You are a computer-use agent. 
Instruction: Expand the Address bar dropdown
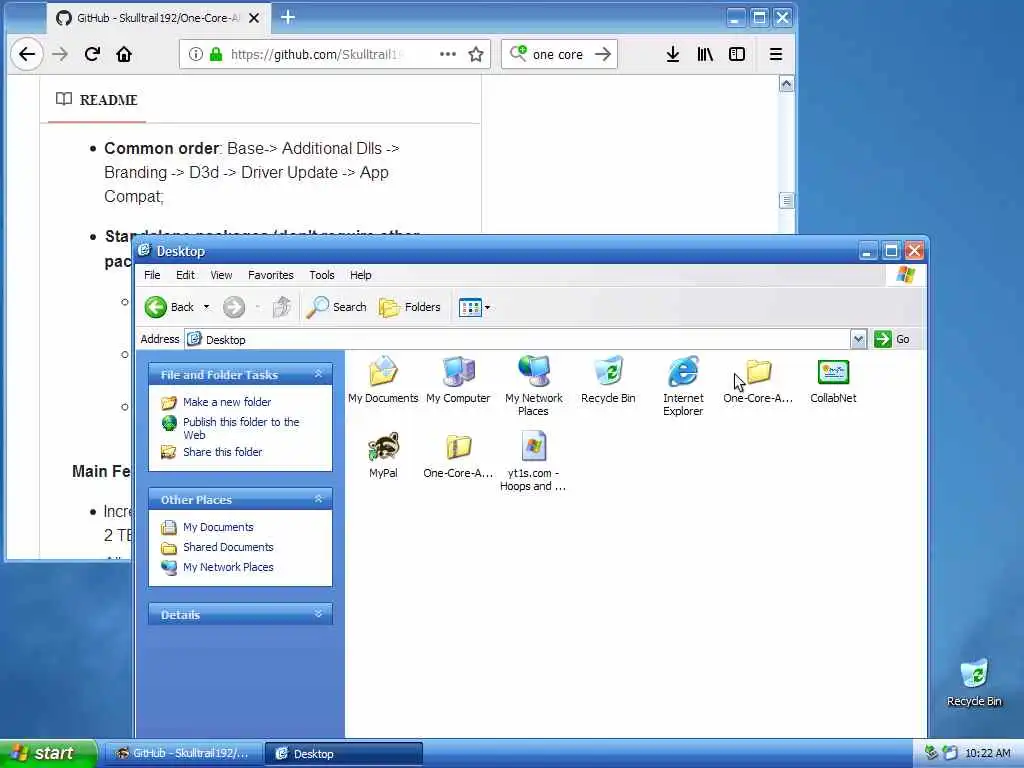[x=858, y=339]
